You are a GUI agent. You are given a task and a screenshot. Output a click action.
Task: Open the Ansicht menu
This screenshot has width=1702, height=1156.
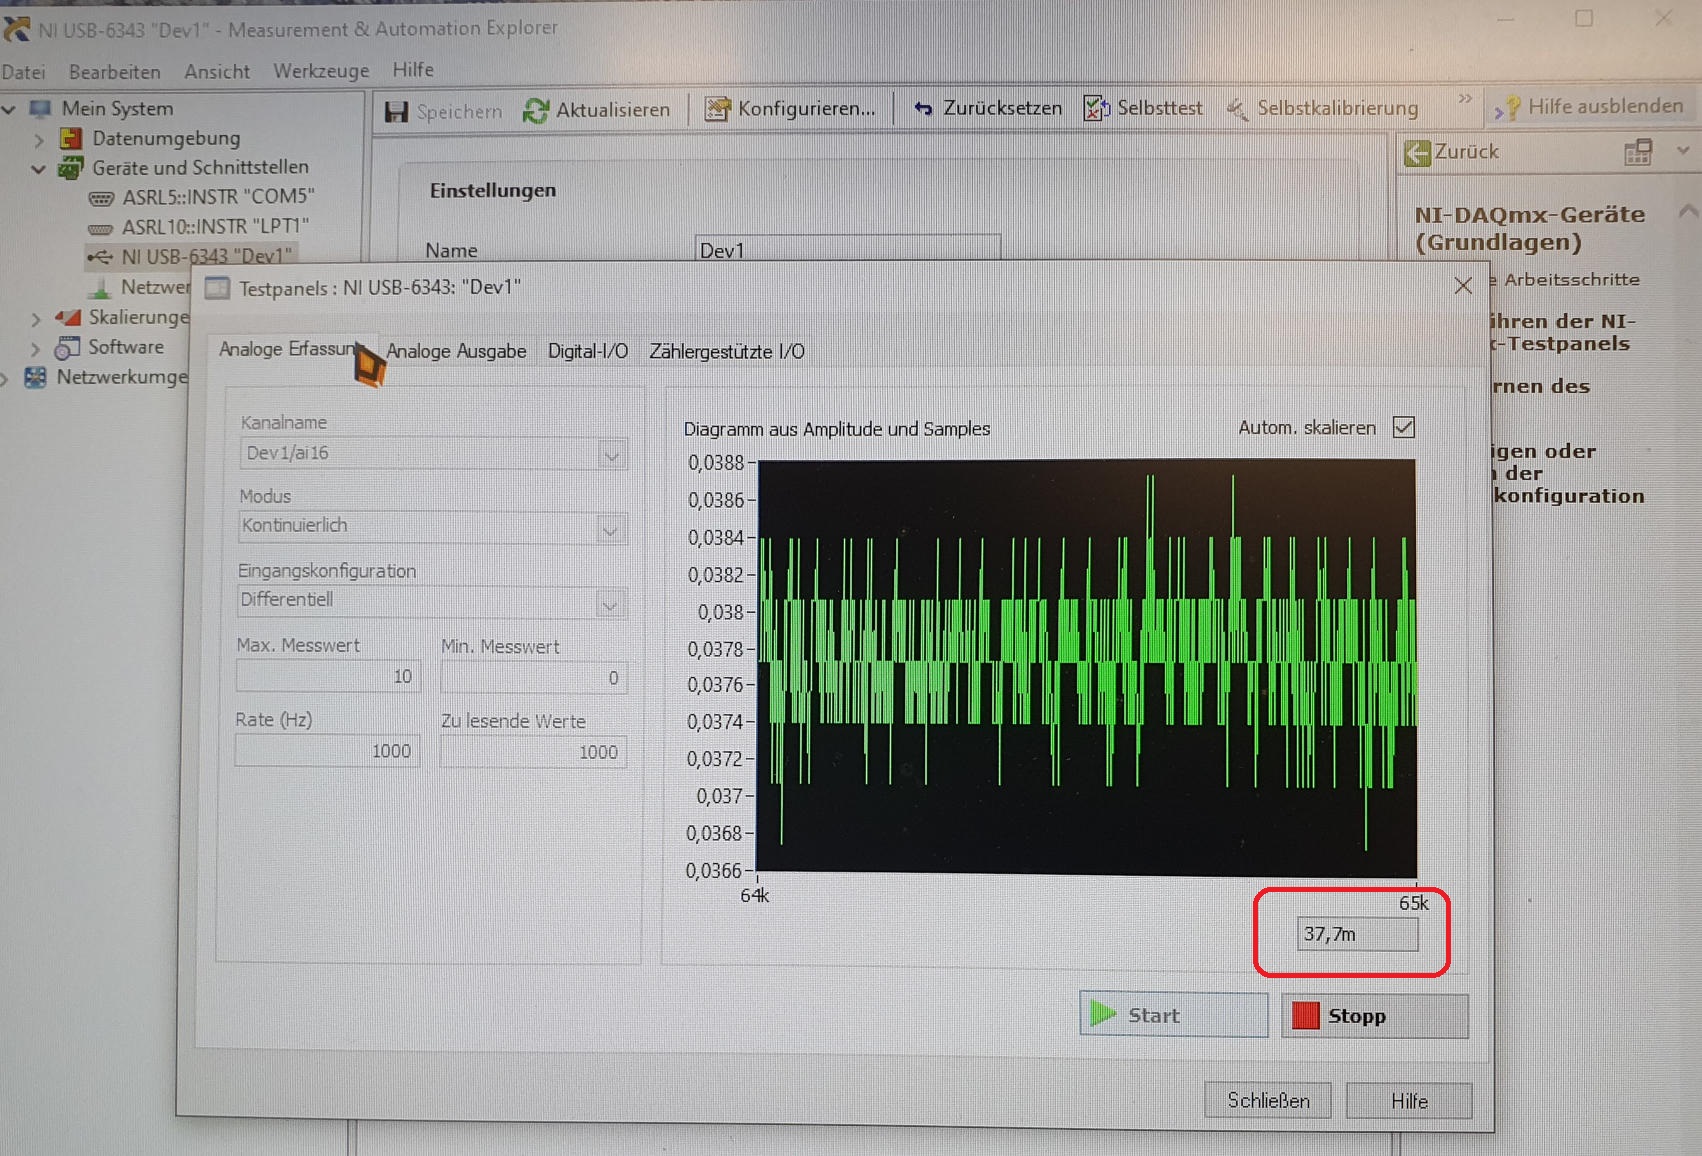(x=217, y=71)
